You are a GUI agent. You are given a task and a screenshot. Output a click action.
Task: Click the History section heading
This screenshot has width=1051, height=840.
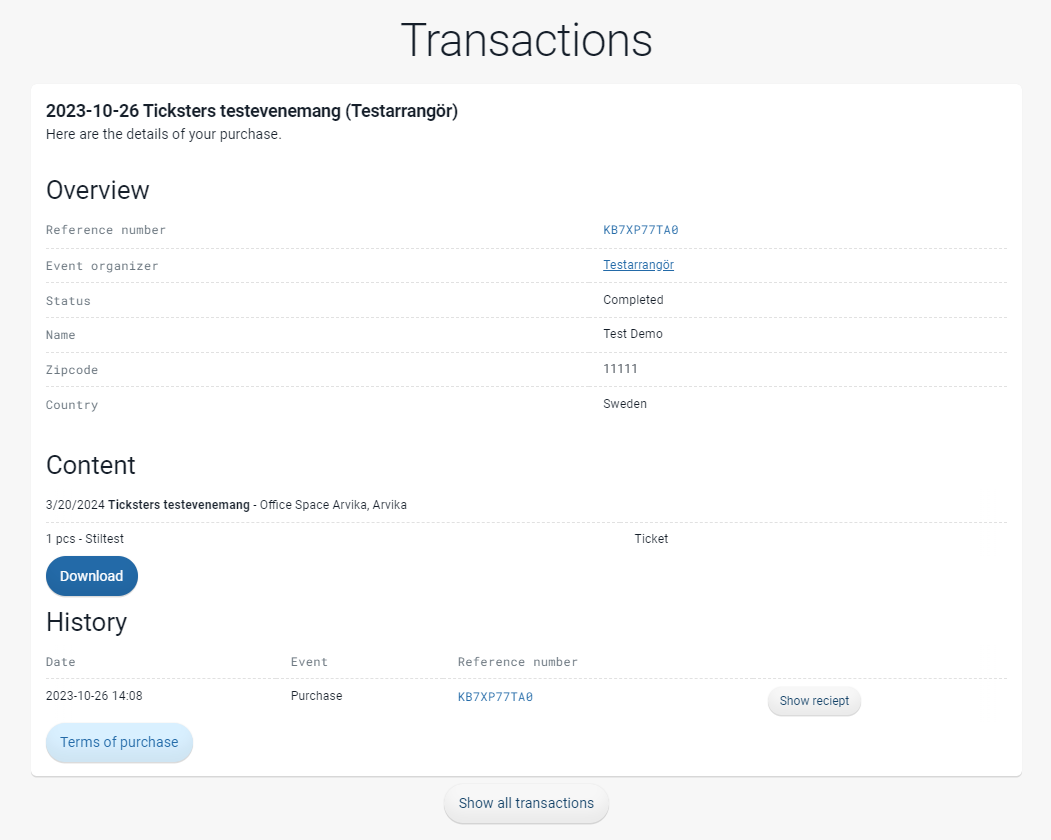[86, 622]
